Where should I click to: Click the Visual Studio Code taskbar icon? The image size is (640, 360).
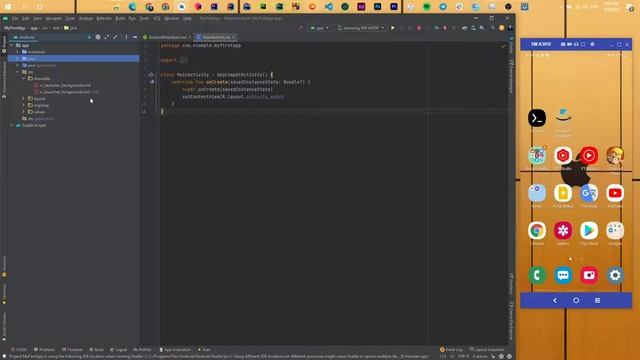coord(329,7)
